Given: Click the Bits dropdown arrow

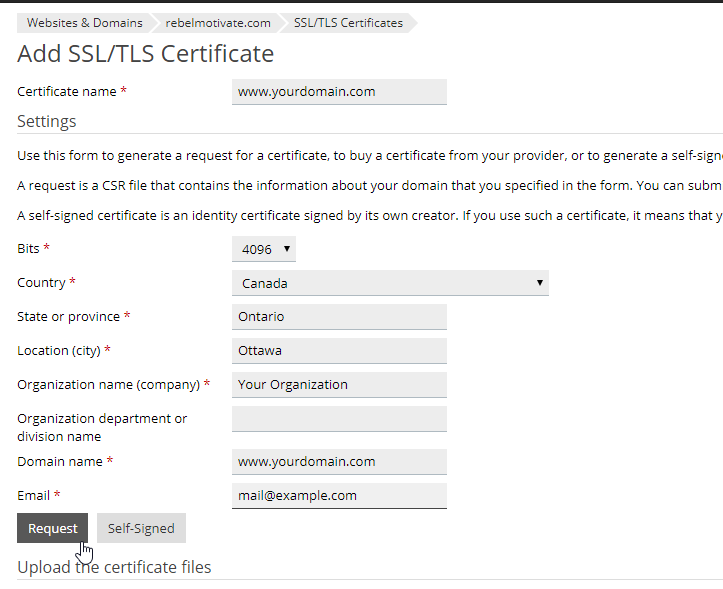Looking at the screenshot, I should pyautogui.click(x=287, y=249).
